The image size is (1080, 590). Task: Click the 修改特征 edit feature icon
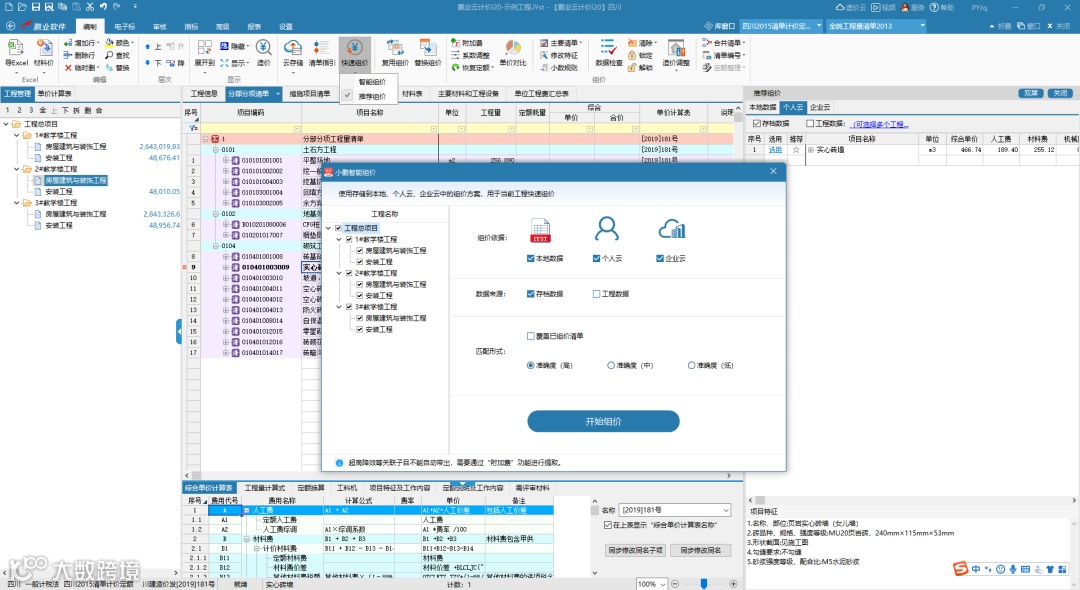click(x=544, y=55)
